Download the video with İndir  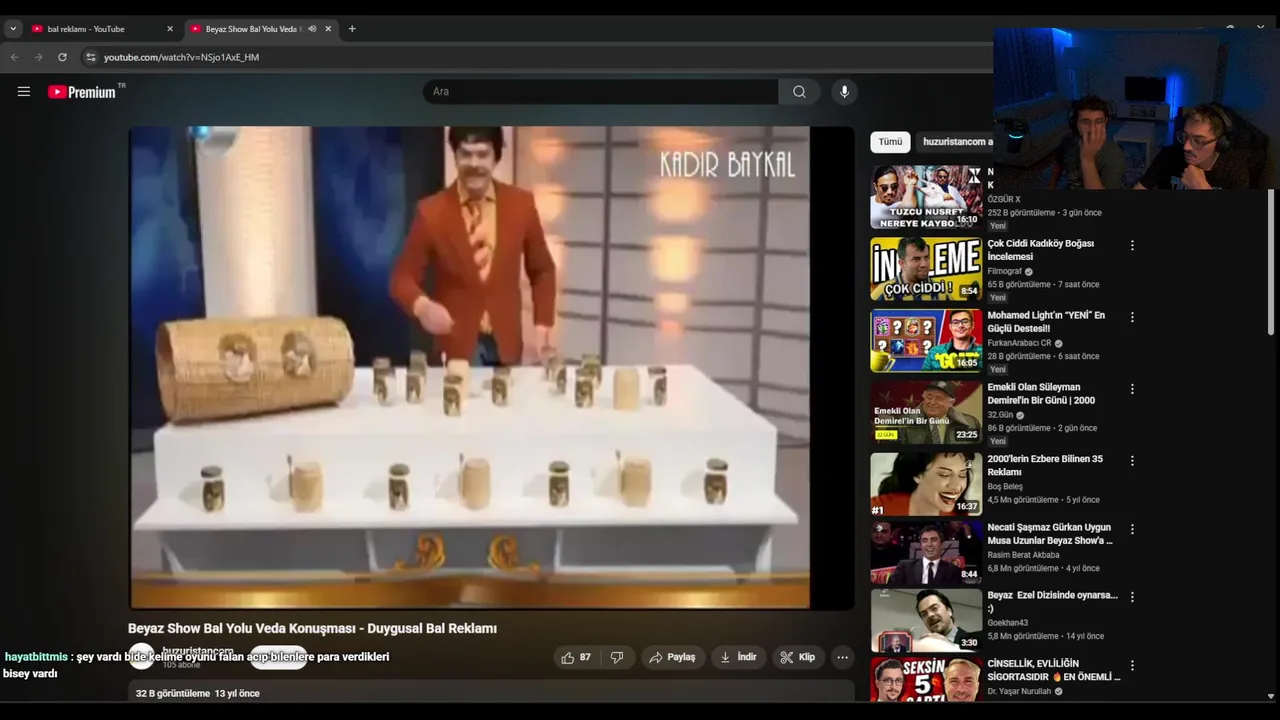click(738, 657)
